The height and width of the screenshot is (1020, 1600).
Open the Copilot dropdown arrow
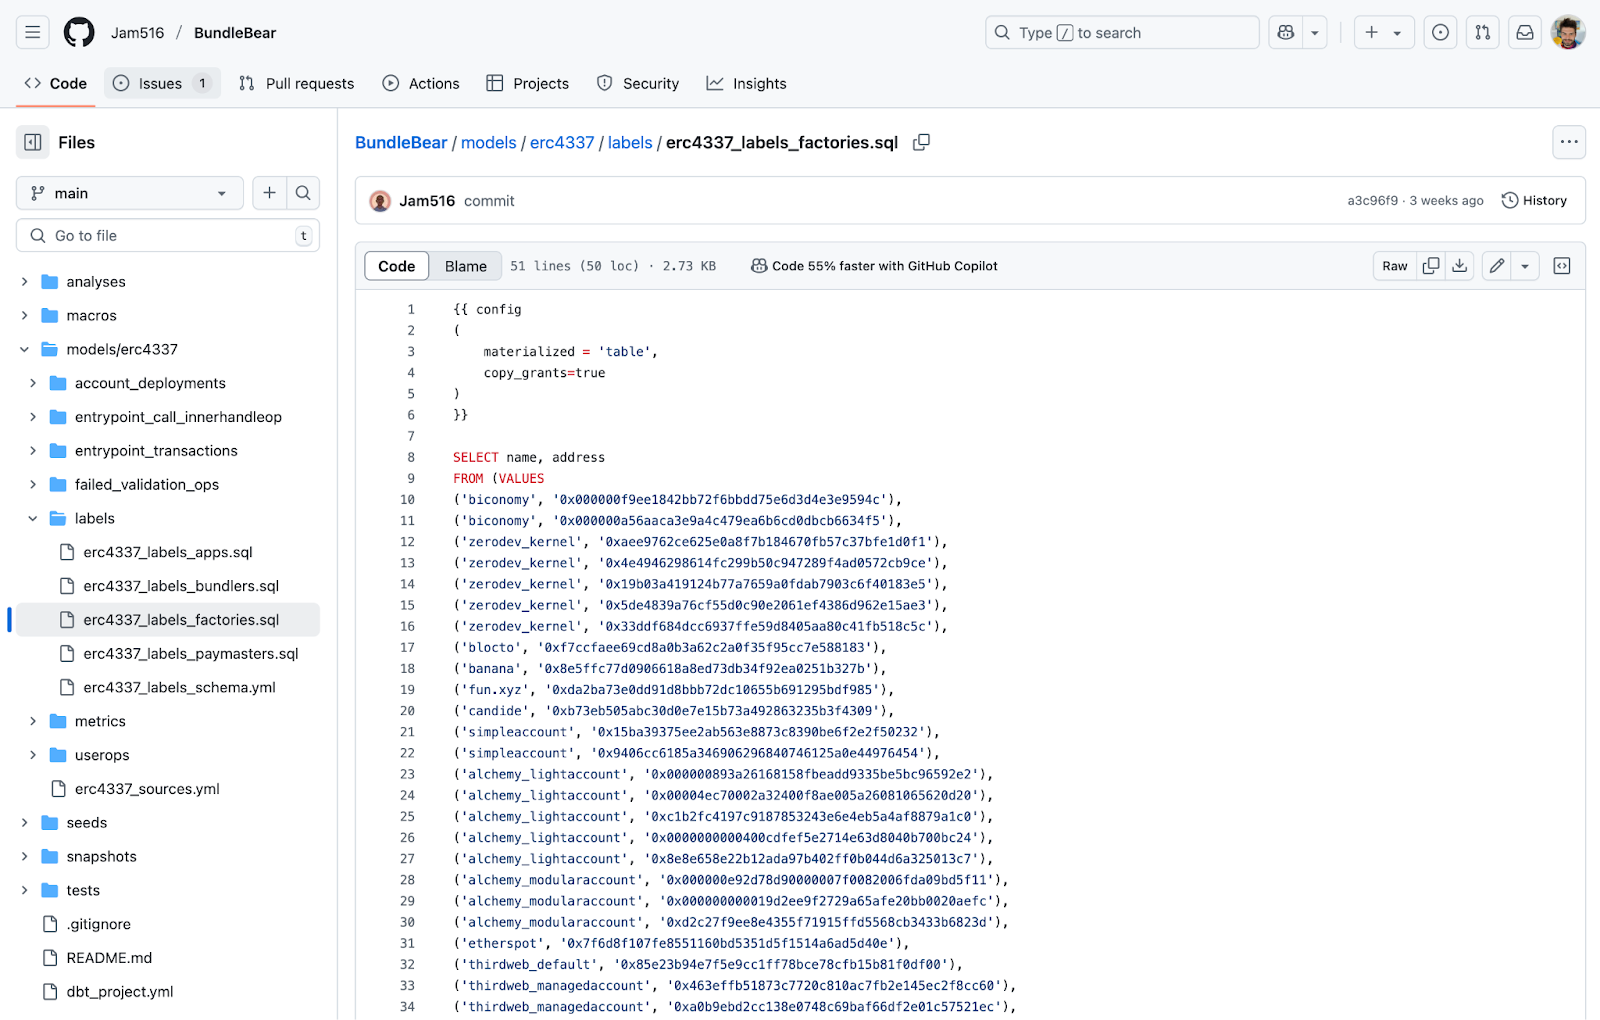[1315, 33]
